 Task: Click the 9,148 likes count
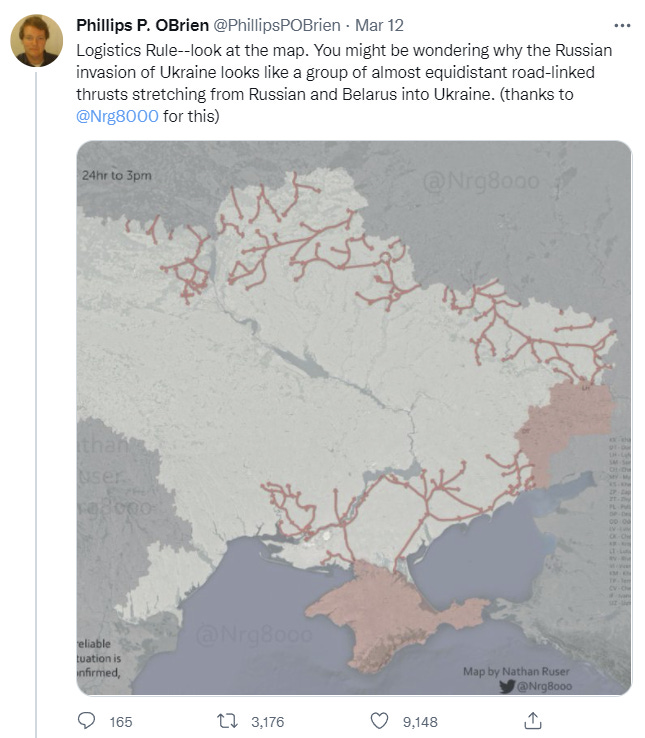(x=419, y=721)
